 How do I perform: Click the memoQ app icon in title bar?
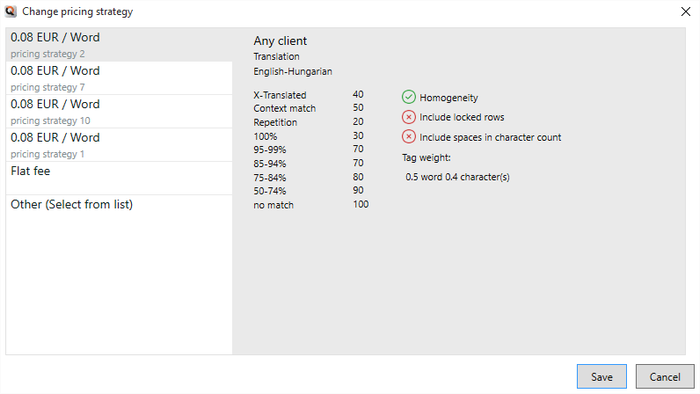11,11
